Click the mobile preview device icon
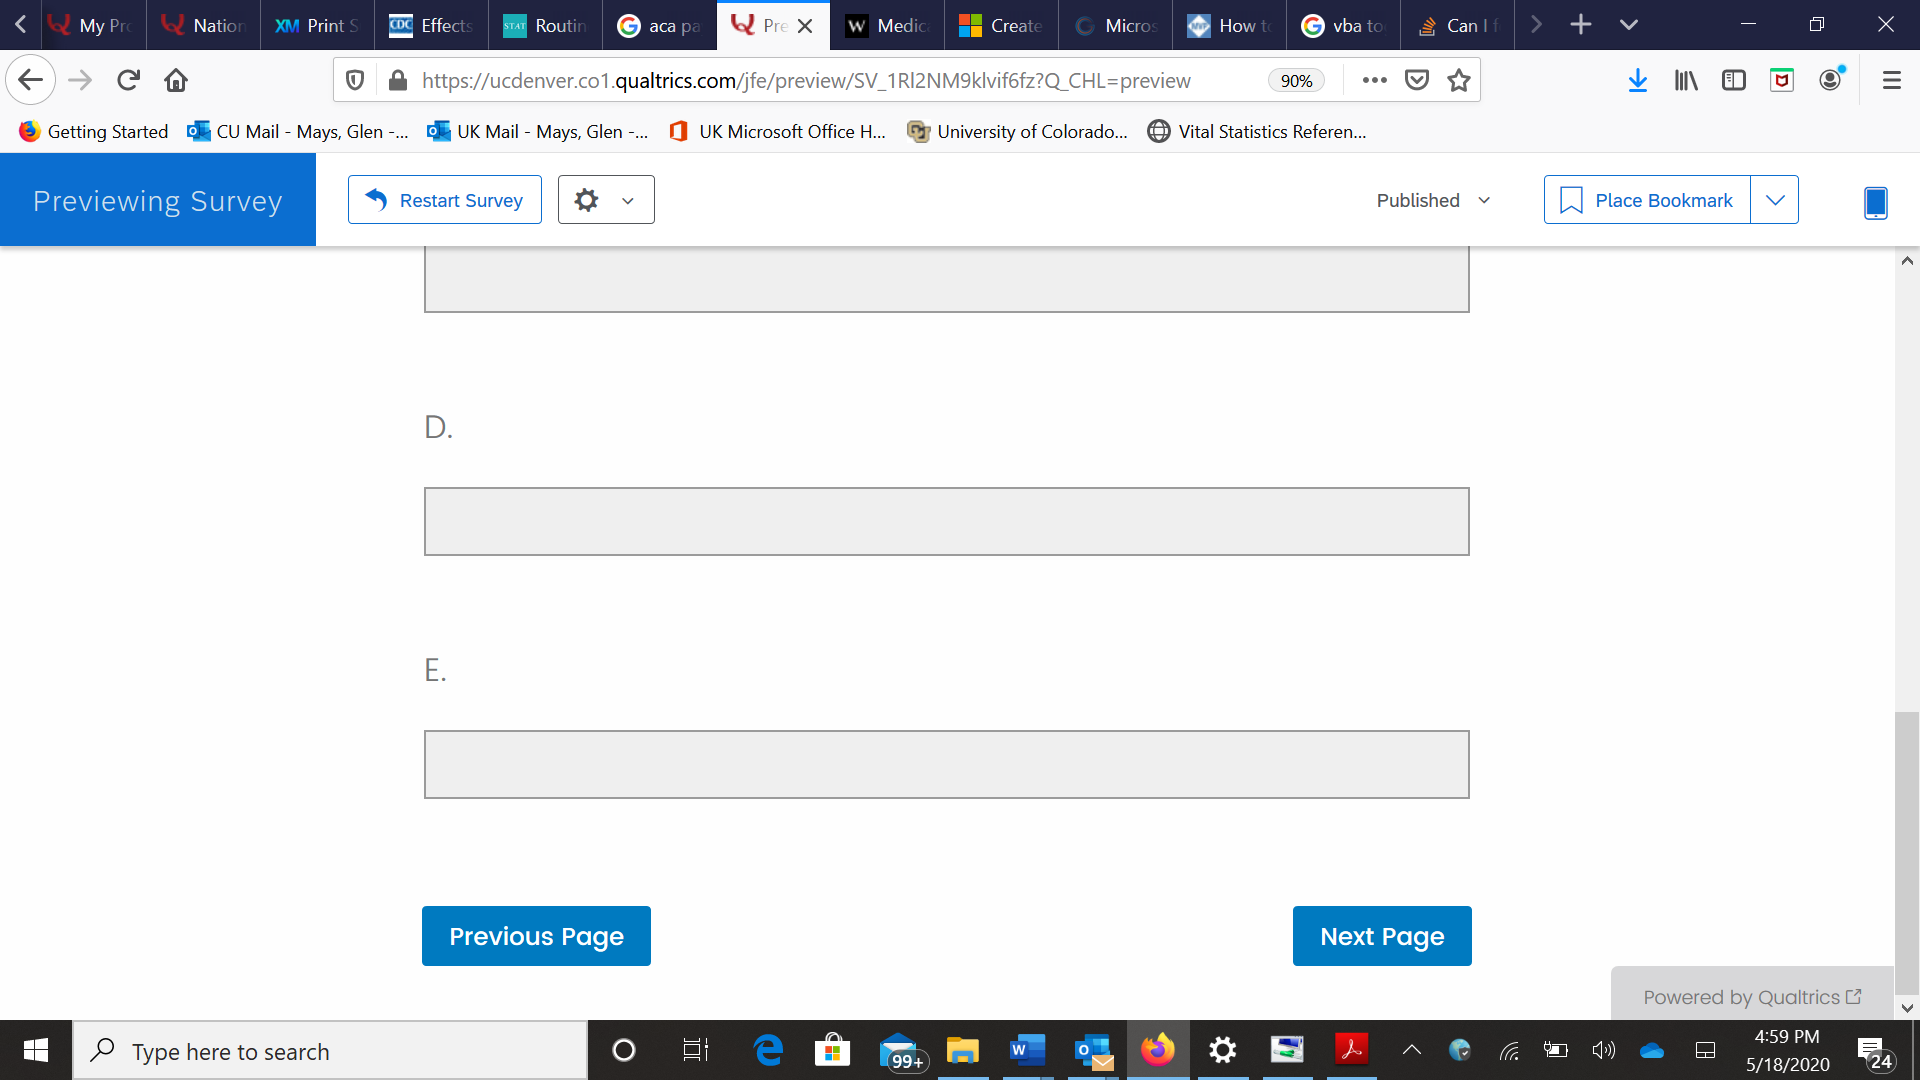1920x1080 pixels. pyautogui.click(x=1875, y=202)
